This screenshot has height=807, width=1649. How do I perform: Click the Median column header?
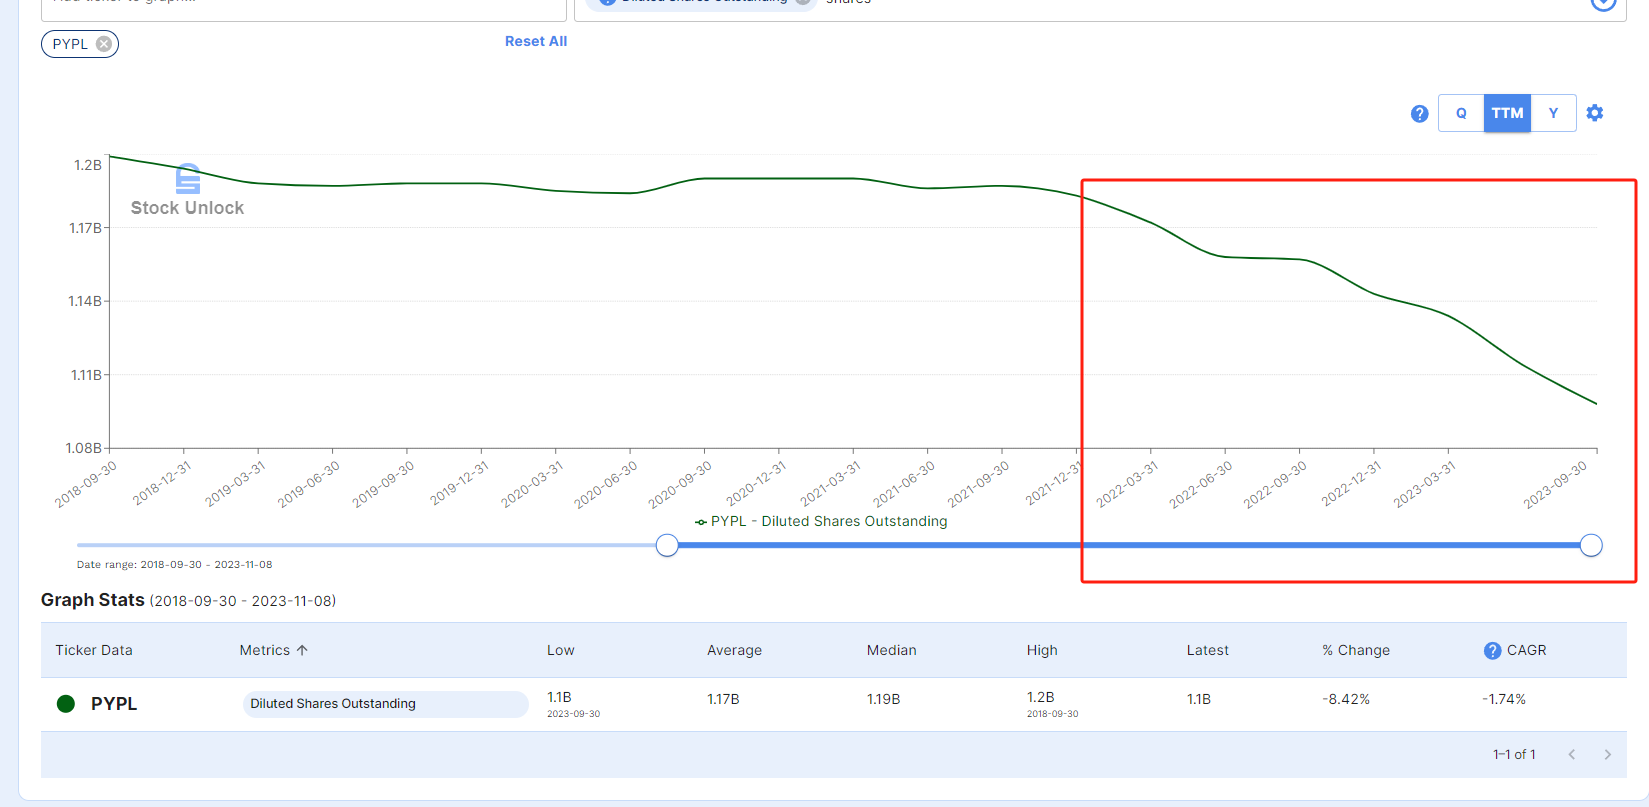(891, 650)
